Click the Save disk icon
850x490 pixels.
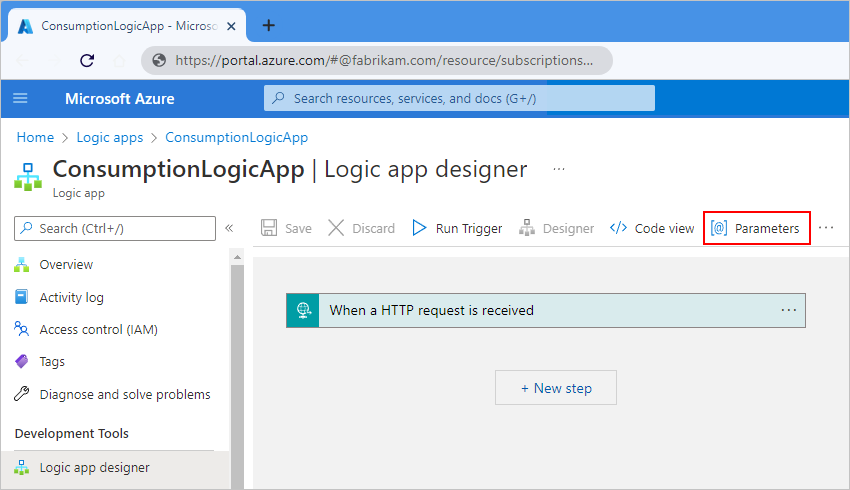[x=269, y=228]
